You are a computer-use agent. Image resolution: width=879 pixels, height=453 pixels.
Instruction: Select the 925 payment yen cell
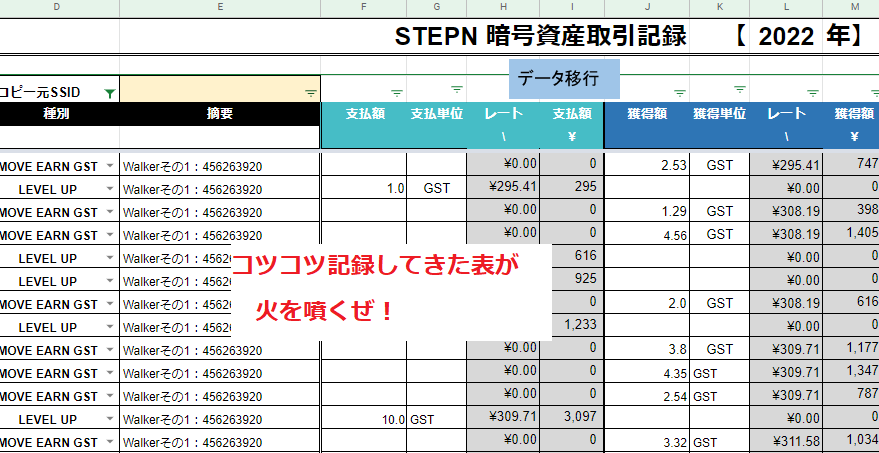point(578,279)
